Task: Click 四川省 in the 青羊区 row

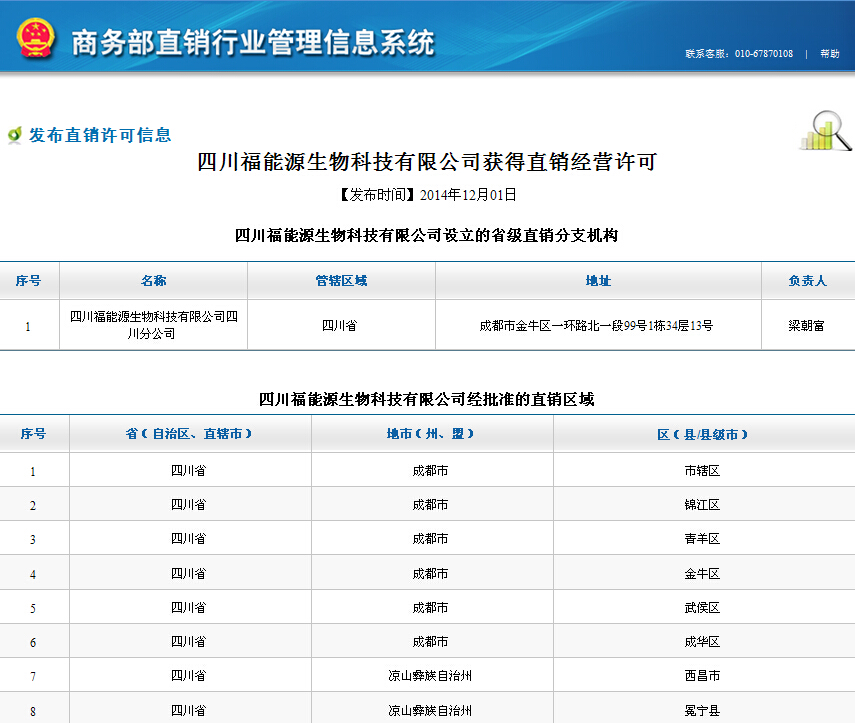Action: click(x=189, y=539)
